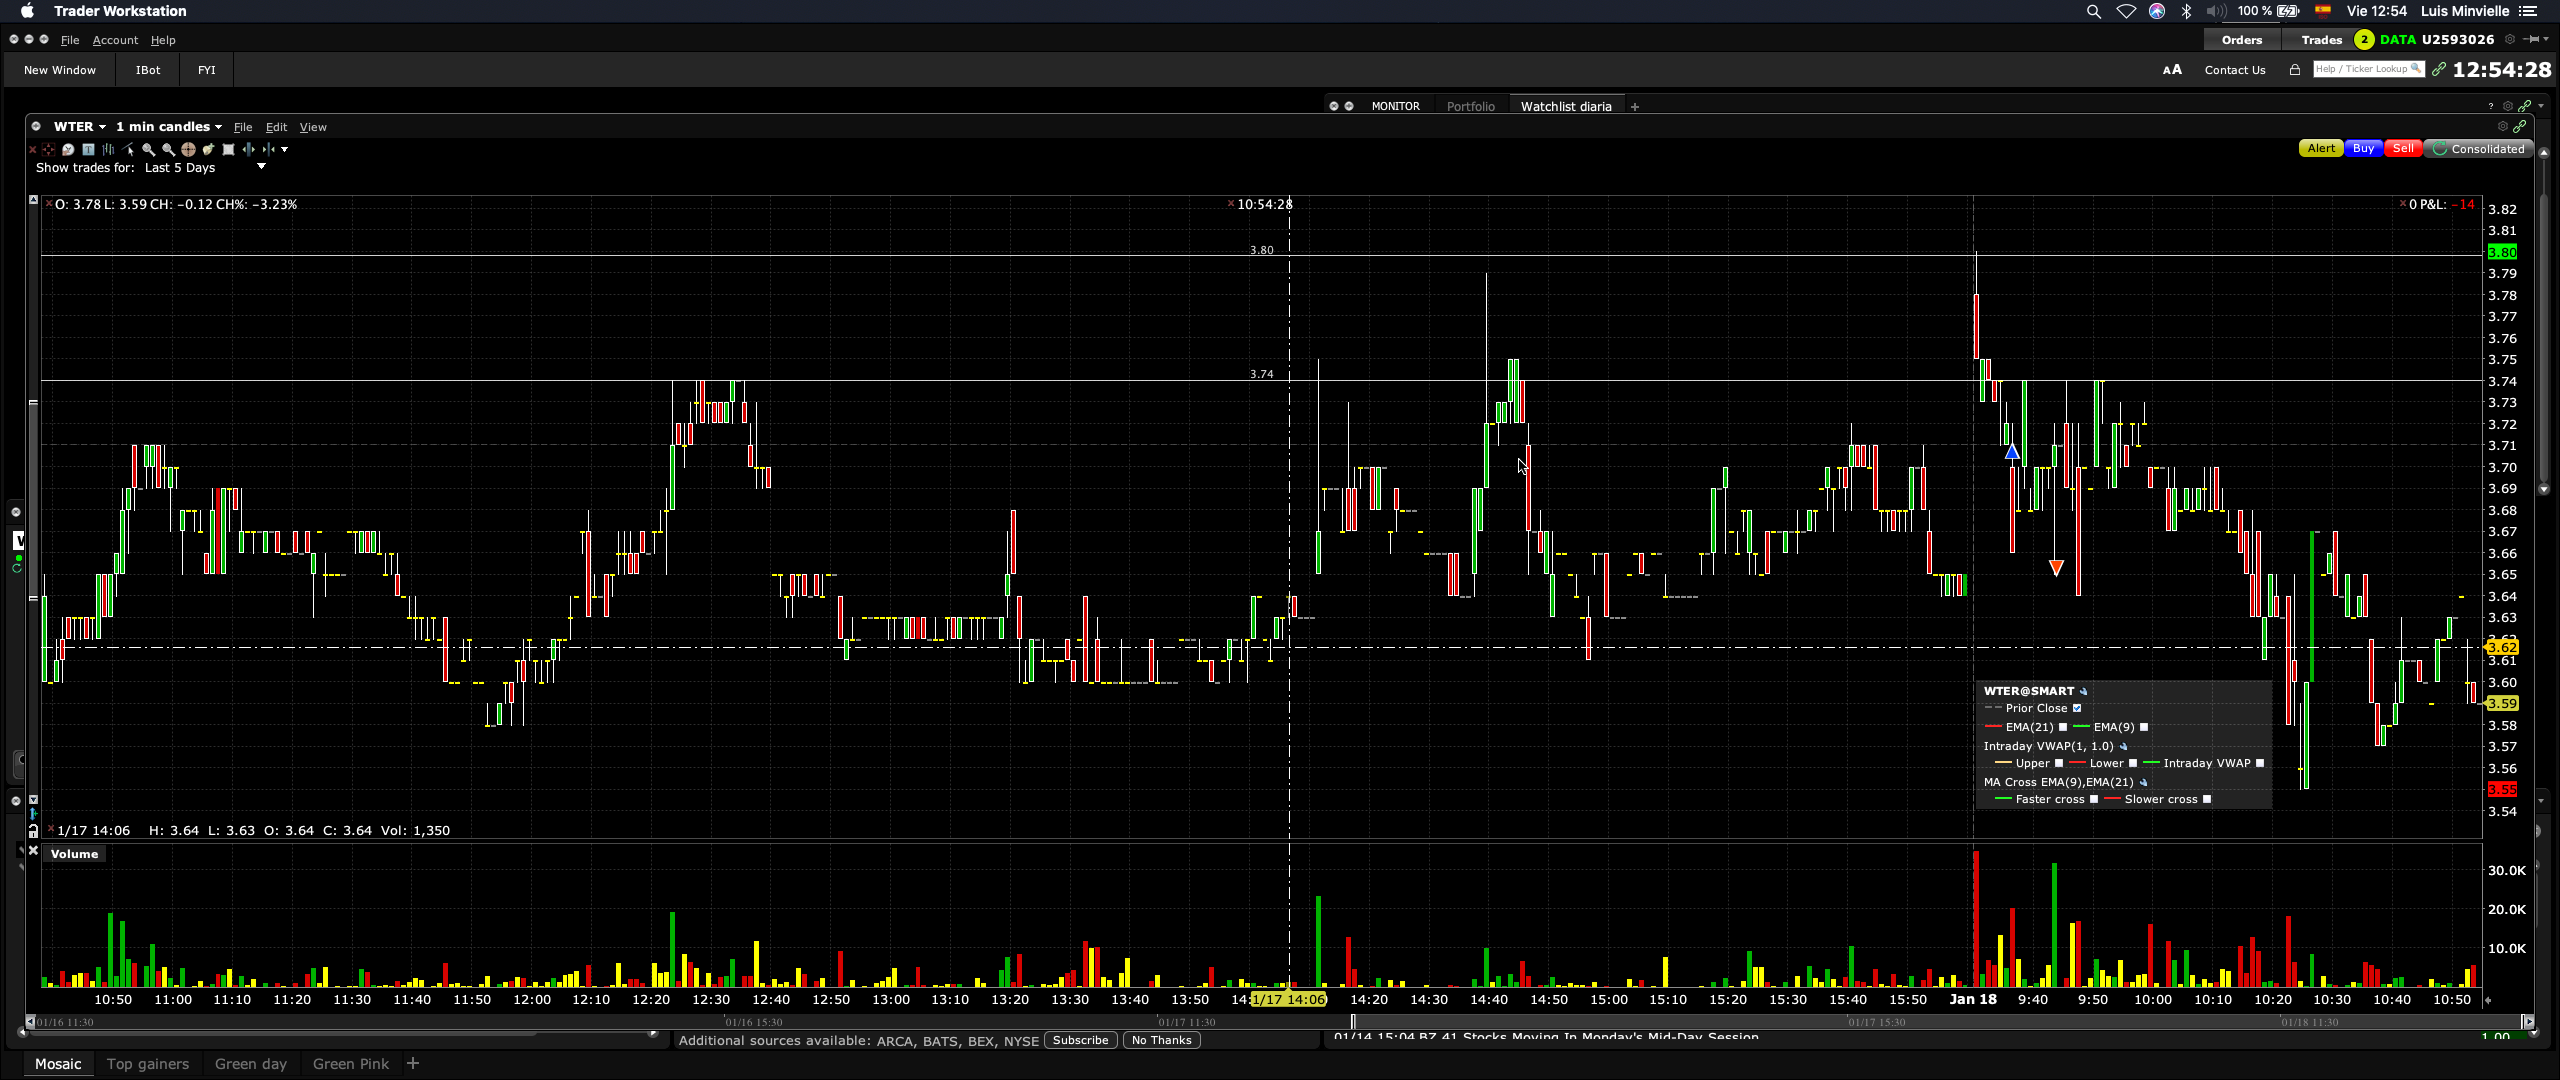2560x1080 pixels.
Task: Click the red Sell button
Action: click(x=2402, y=149)
